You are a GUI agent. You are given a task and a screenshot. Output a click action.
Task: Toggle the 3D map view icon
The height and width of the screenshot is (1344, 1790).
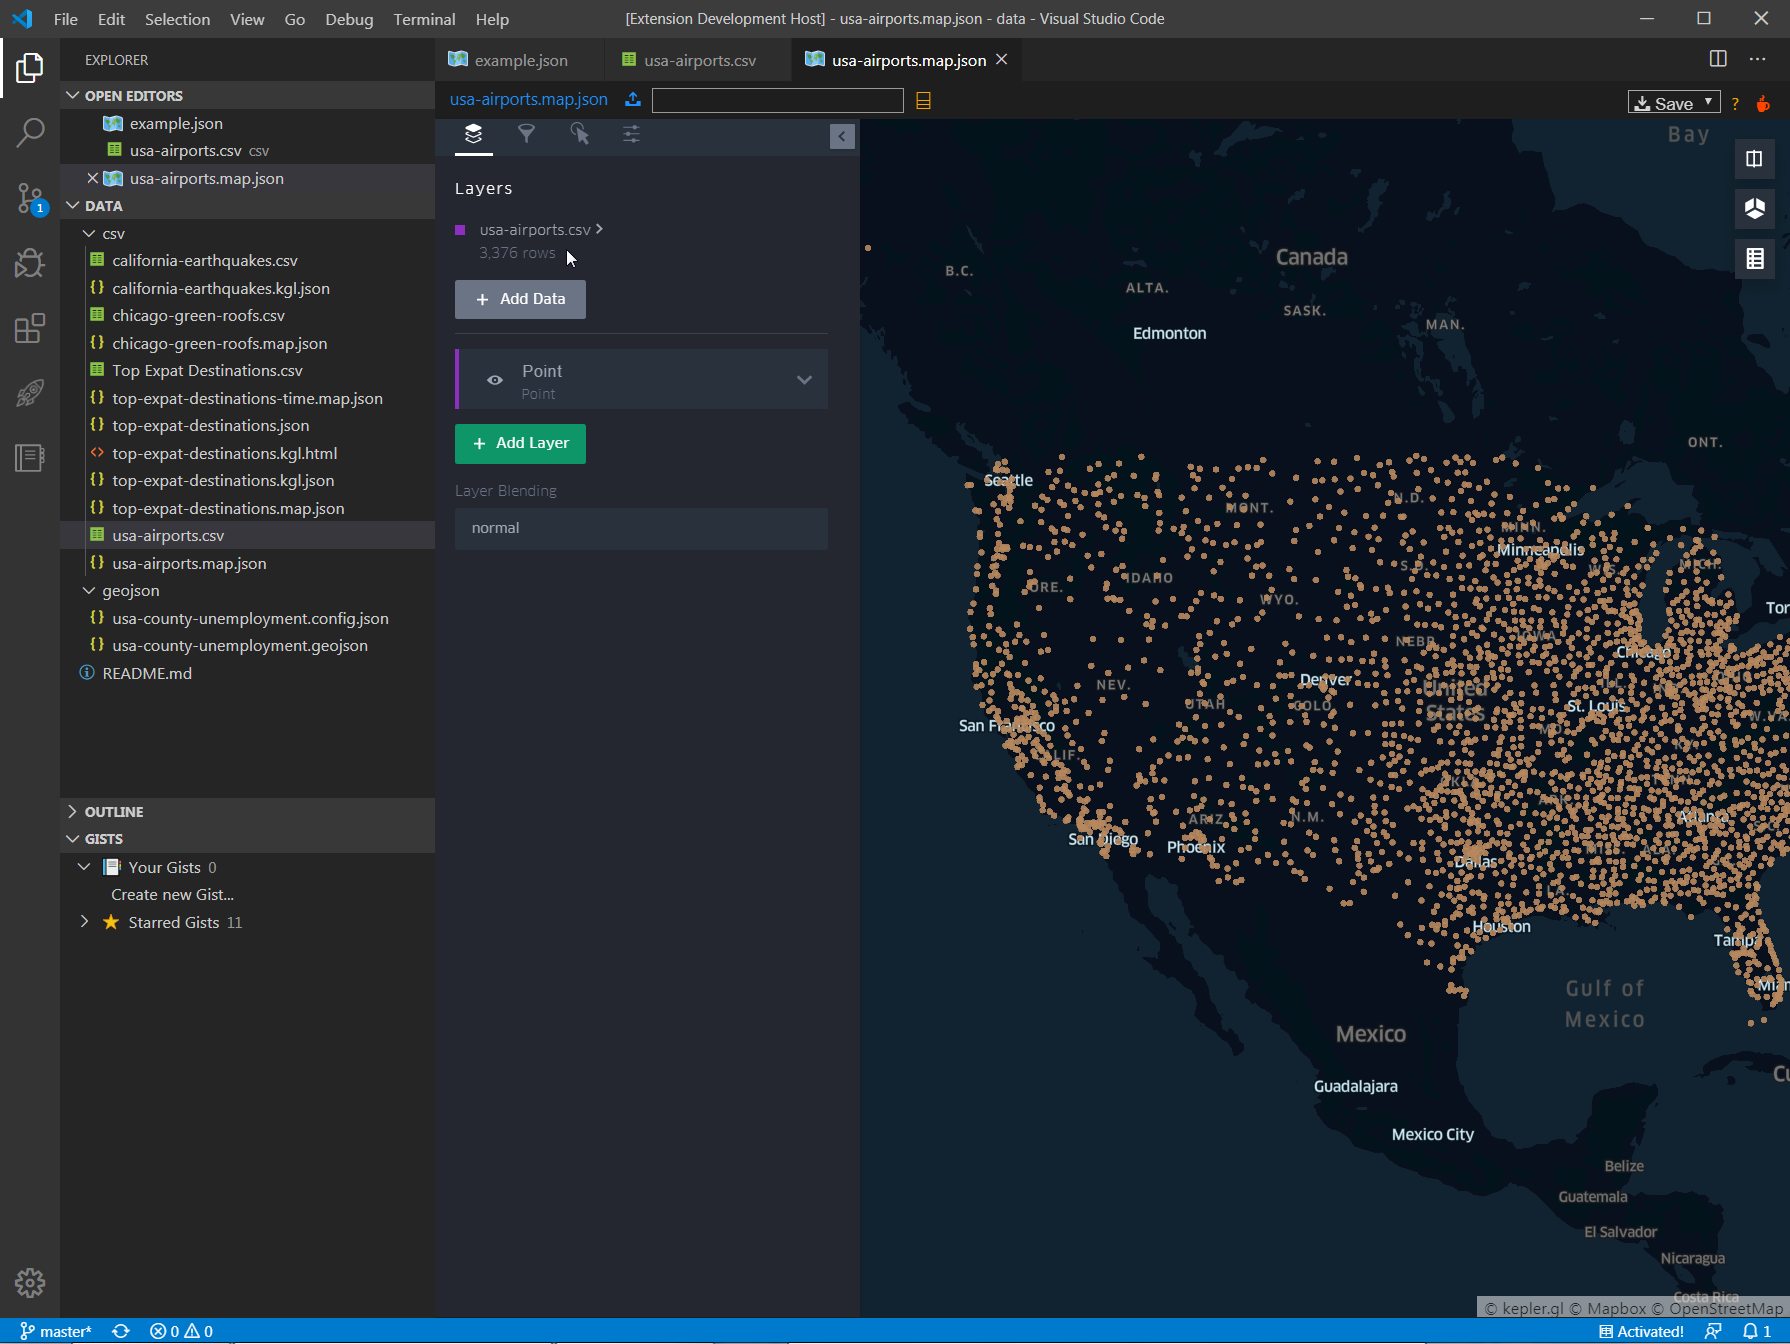1754,209
